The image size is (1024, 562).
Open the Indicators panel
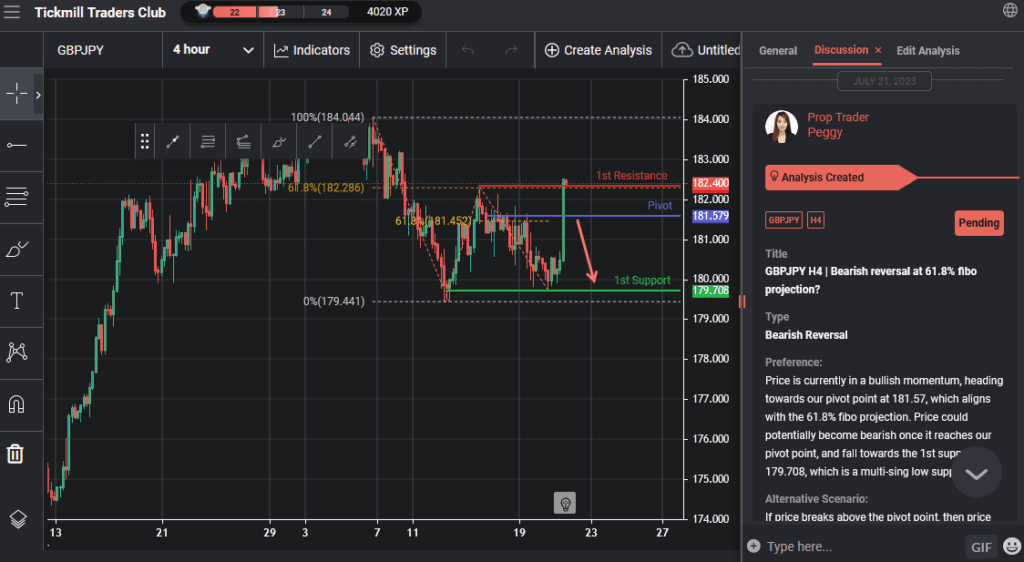(312, 50)
